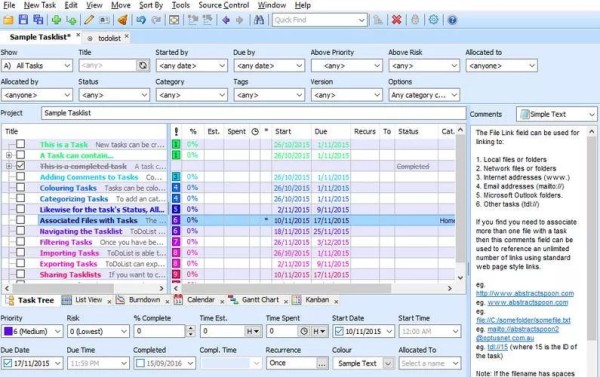
Task: Open the www.abstractspoon.com link in comments
Action: pos(528,302)
